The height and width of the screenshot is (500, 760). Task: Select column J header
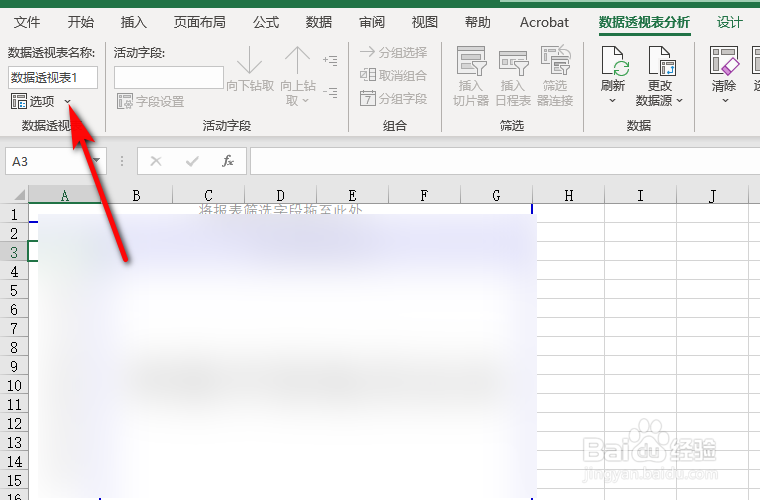click(712, 195)
